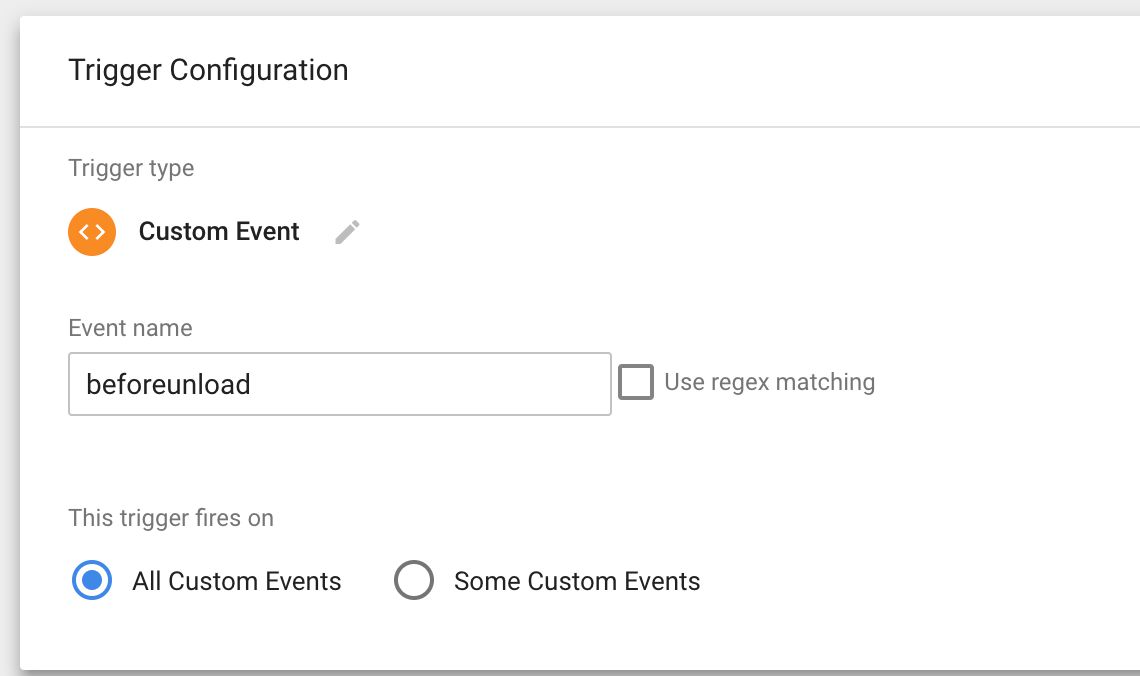Click the All Custom Events label text
Image resolution: width=1140 pixels, height=676 pixels.
pos(236,581)
